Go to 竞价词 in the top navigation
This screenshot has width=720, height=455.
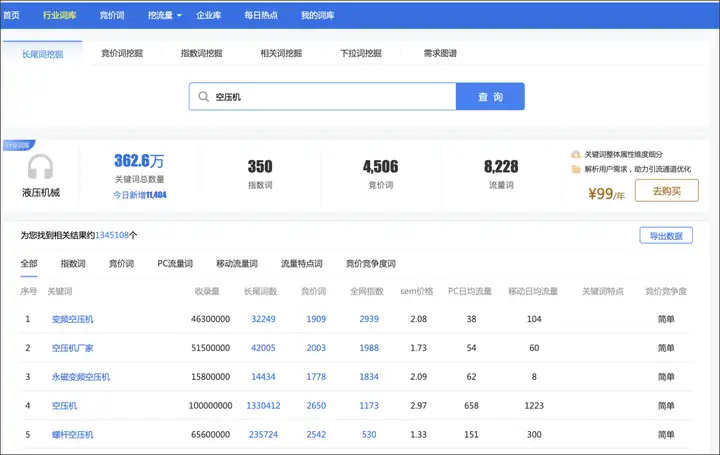click(112, 15)
